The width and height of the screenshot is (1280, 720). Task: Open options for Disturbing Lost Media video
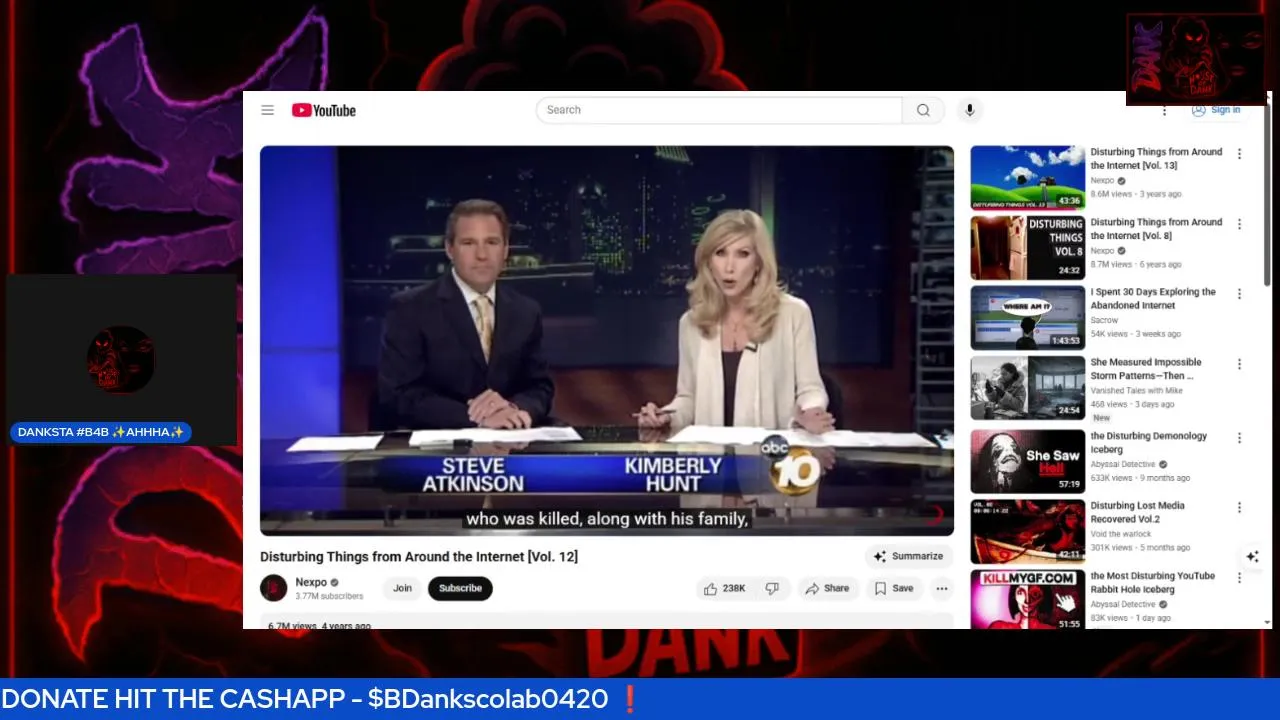coord(1239,508)
